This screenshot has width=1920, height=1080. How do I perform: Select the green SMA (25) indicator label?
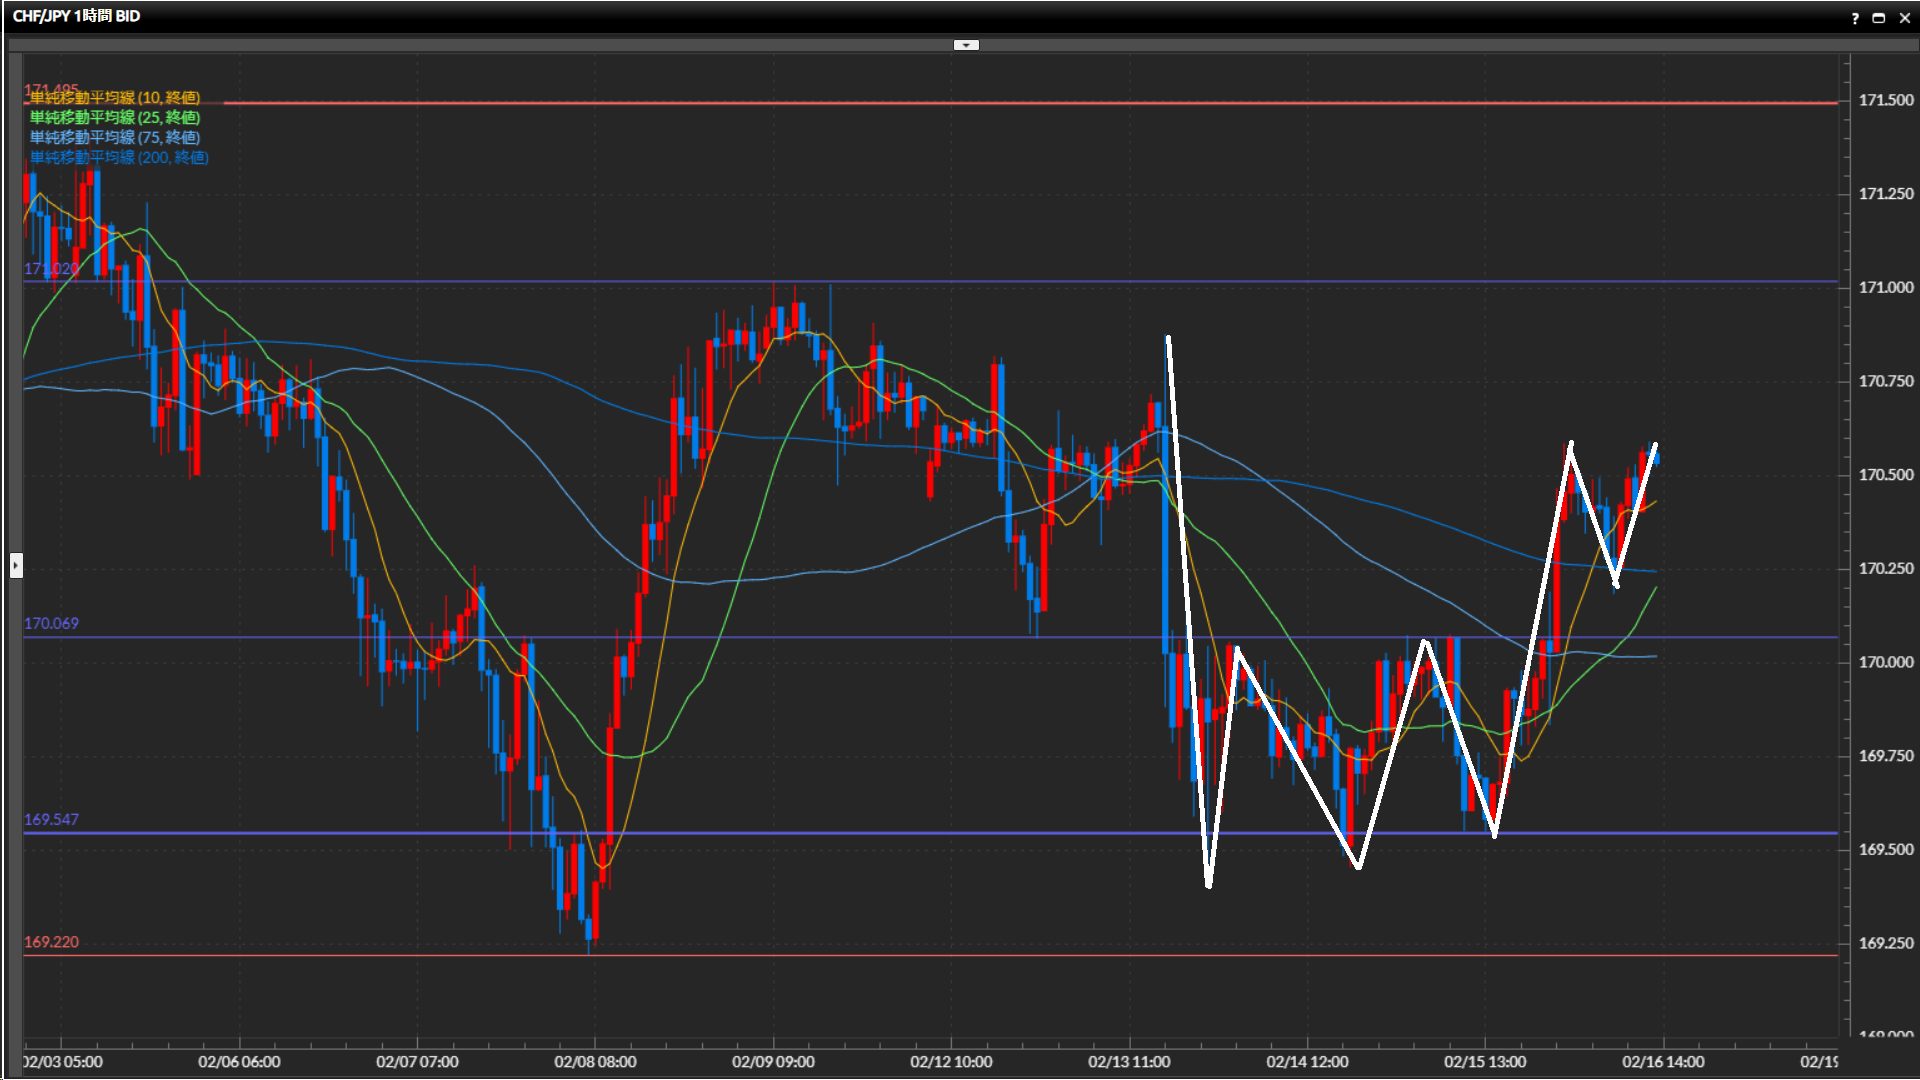pyautogui.click(x=114, y=118)
